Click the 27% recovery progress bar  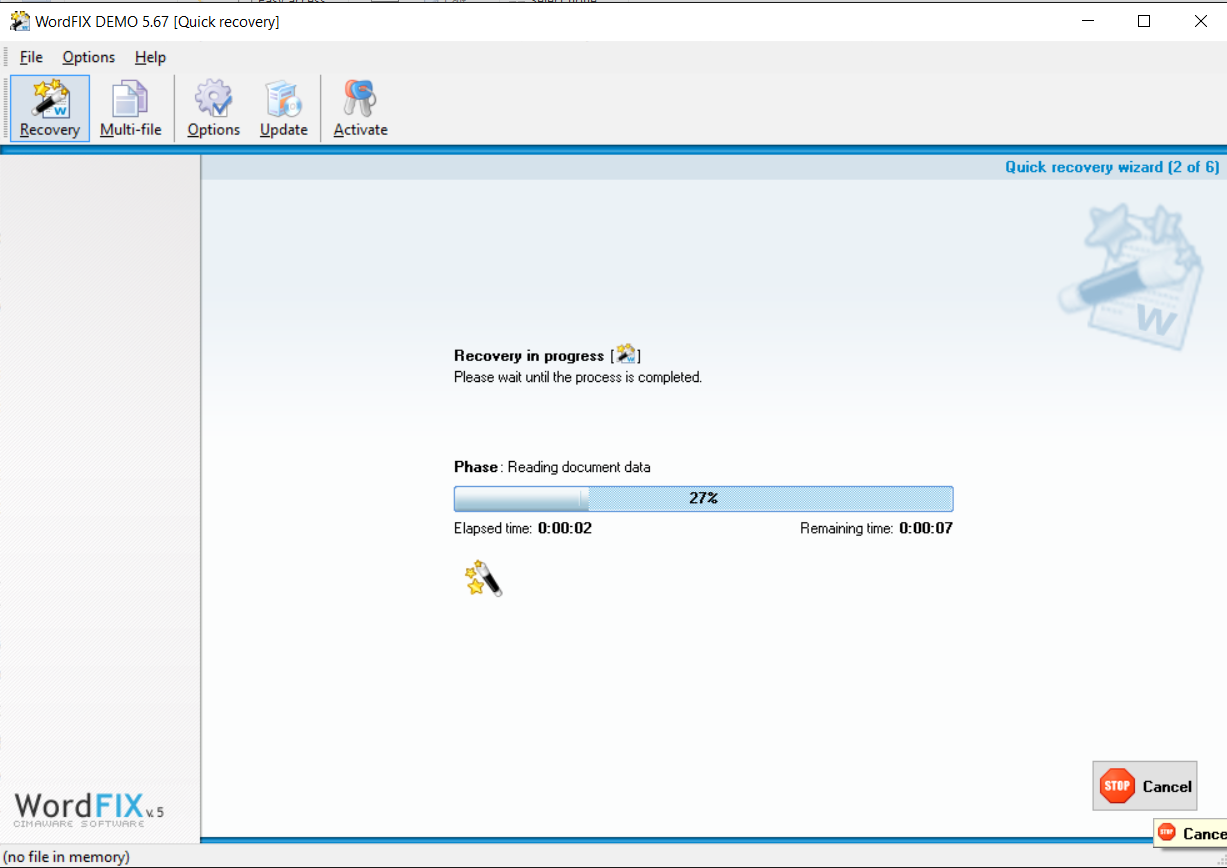703,498
